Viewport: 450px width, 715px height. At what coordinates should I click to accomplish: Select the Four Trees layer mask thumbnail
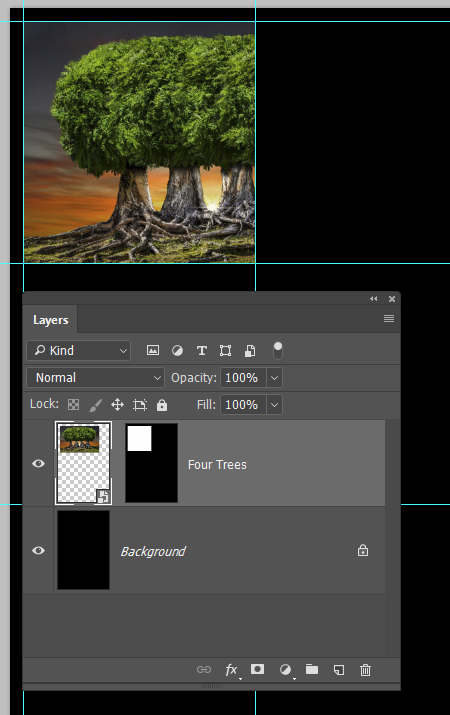[x=151, y=463]
